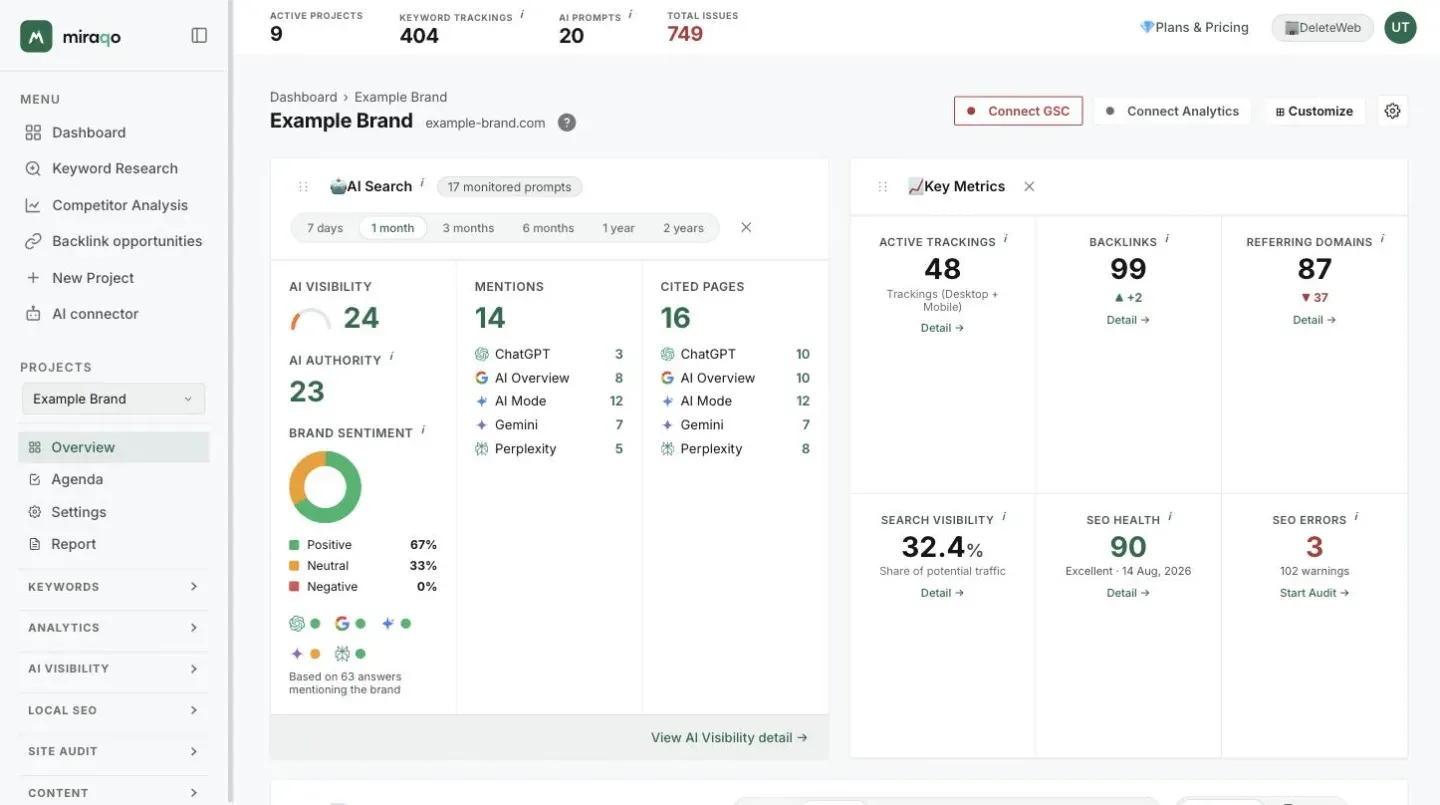Open the Customize button
Viewport: 1440px width, 805px height.
1313,111
